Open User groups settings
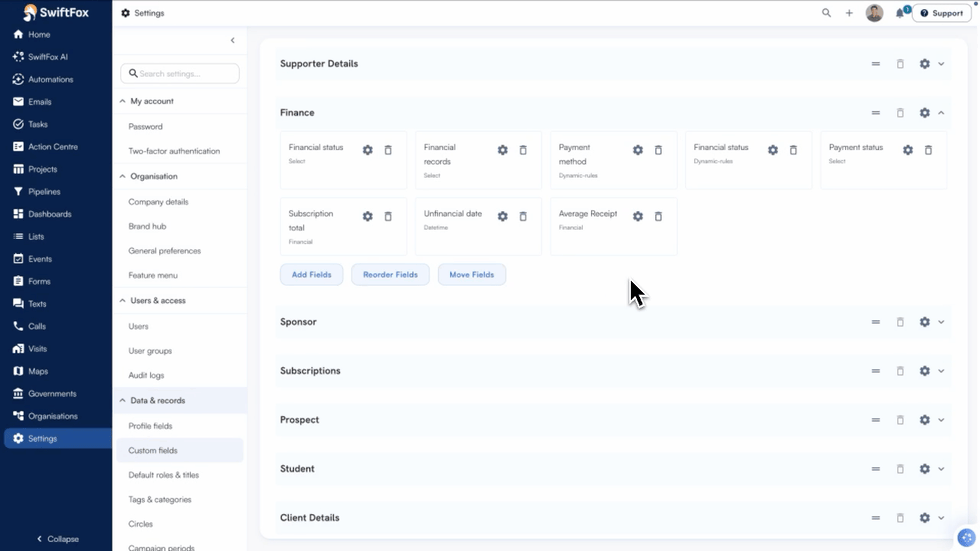The height and width of the screenshot is (551, 980). (x=150, y=351)
